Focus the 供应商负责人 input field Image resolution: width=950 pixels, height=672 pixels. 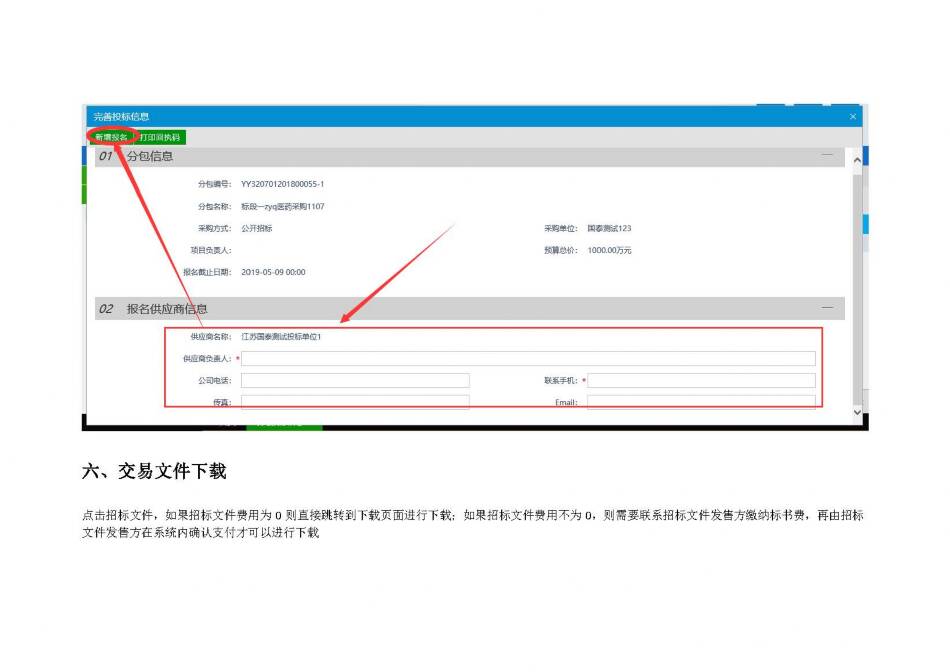click(x=528, y=359)
